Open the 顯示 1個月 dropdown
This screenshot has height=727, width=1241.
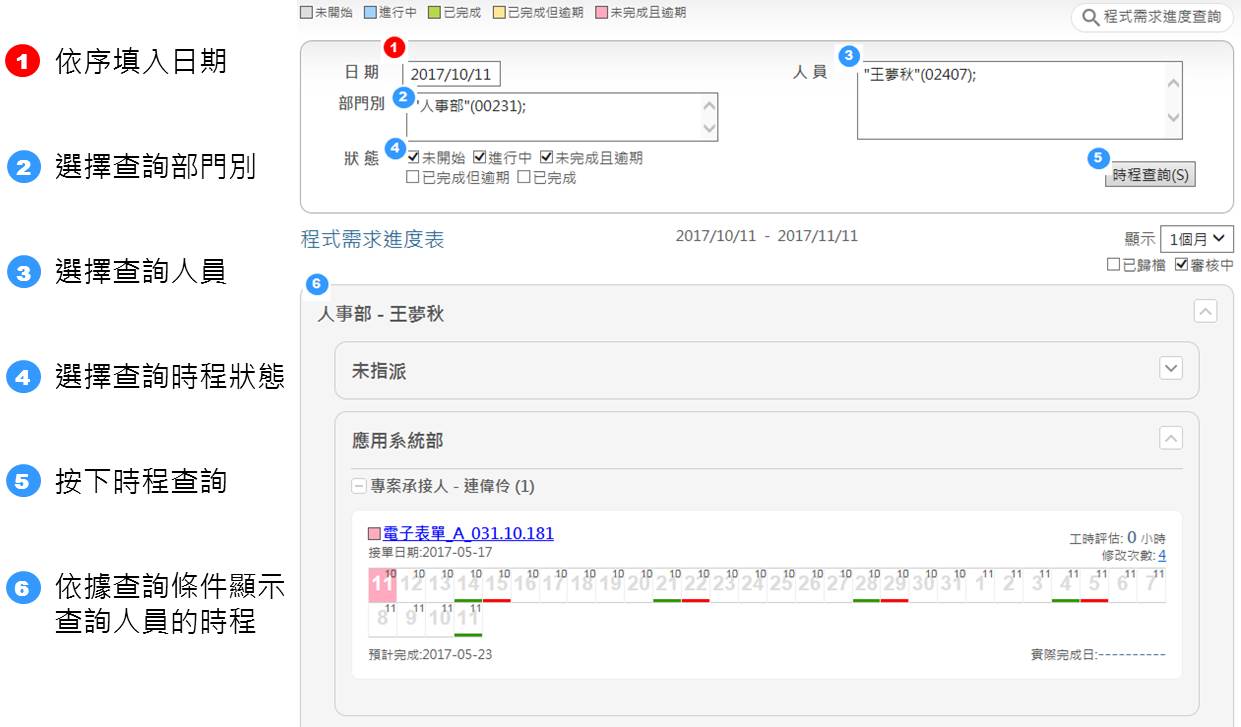click(1196, 240)
